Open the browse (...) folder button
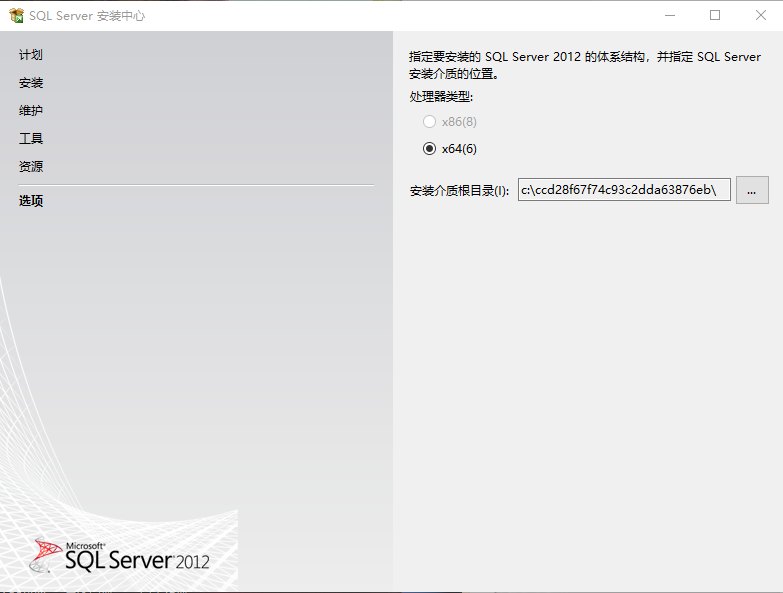The image size is (783, 593). (752, 190)
